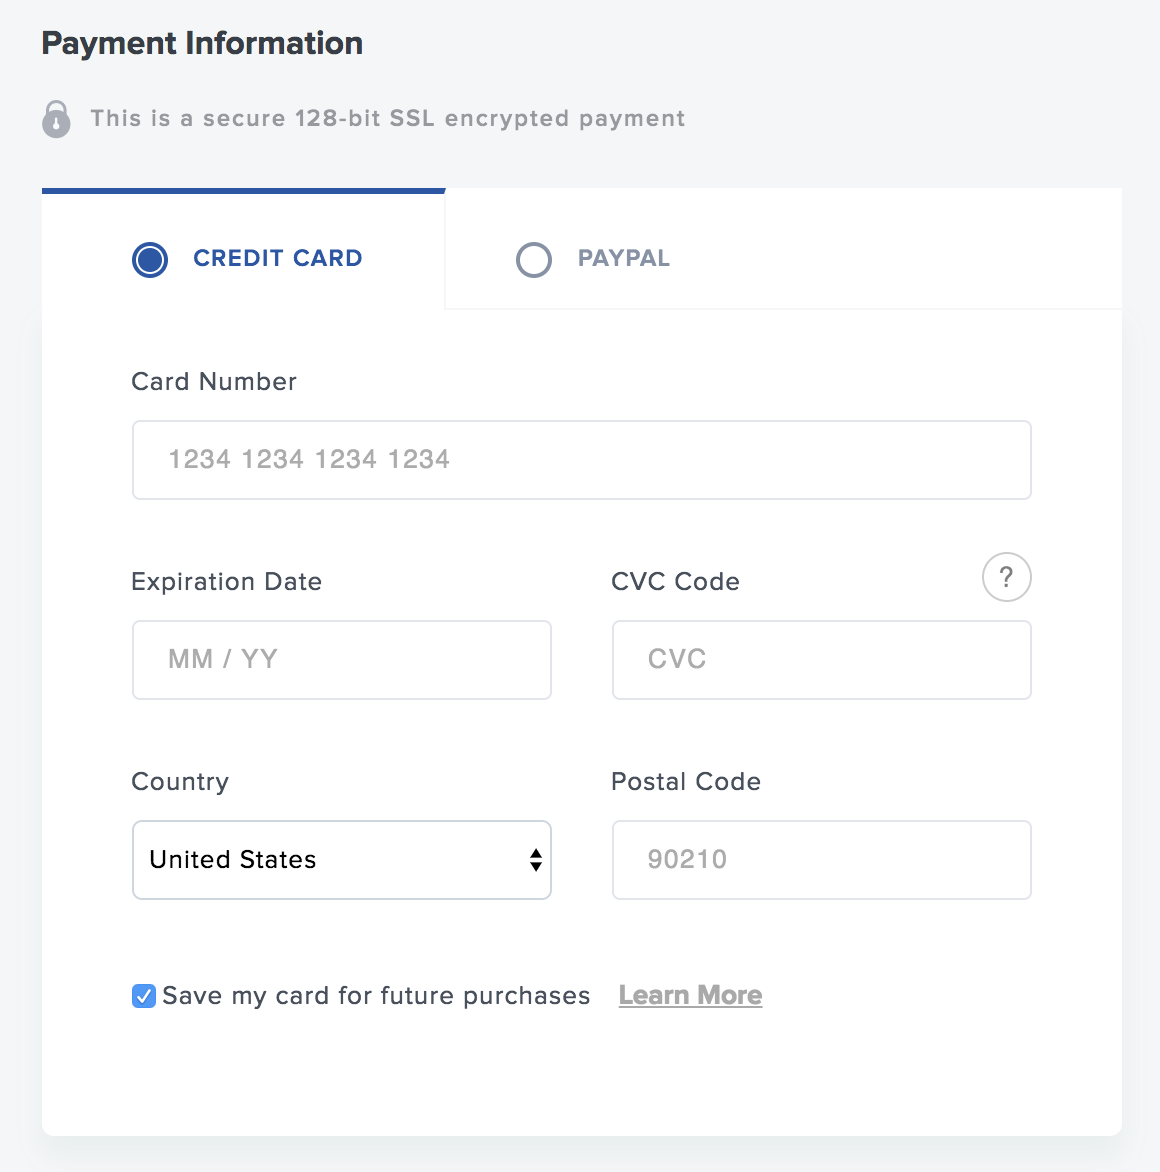Switch to the CREDIT CARD tab label
This screenshot has height=1172, width=1160.
(x=277, y=258)
